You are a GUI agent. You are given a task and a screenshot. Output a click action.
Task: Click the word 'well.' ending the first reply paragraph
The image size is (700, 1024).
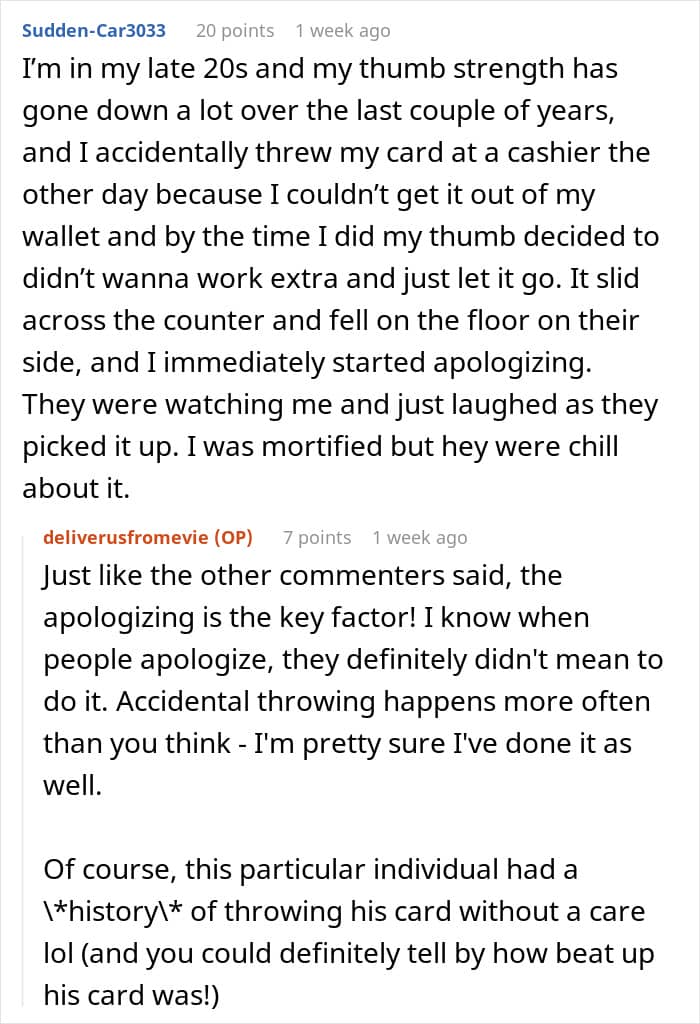click(72, 786)
